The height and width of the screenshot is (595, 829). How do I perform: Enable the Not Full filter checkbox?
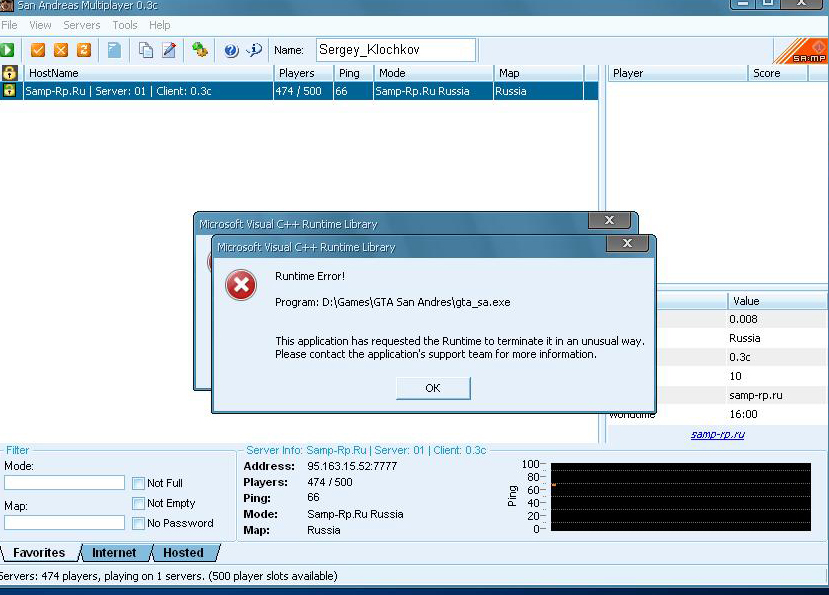tap(138, 483)
